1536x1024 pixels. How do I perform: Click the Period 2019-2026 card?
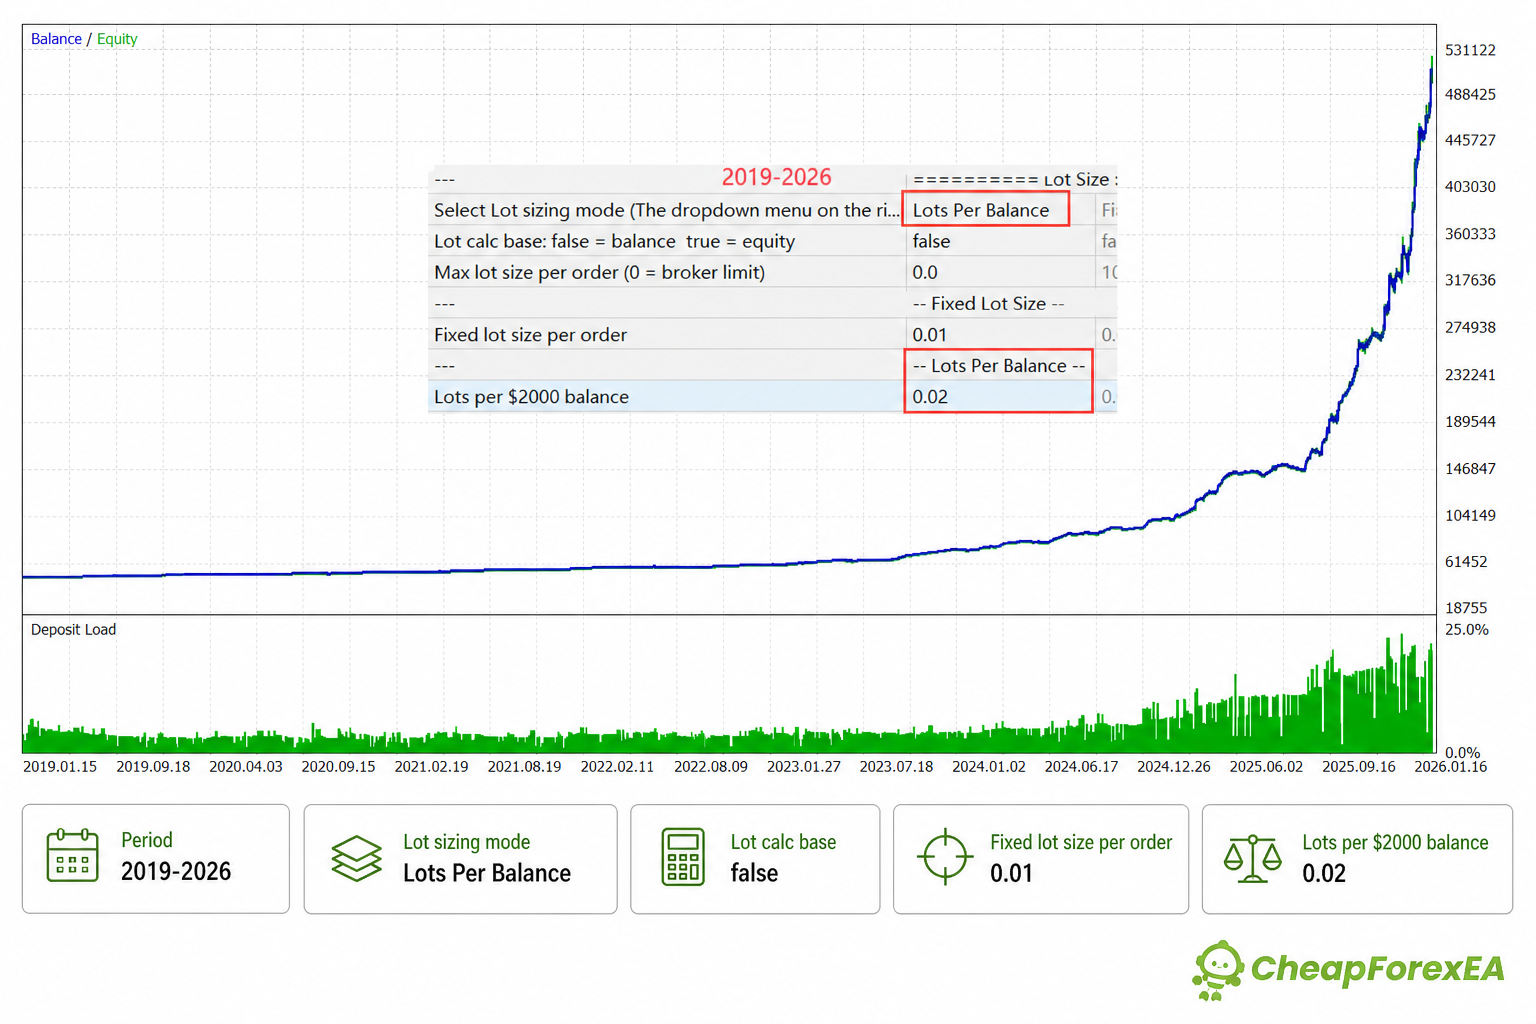(x=156, y=859)
